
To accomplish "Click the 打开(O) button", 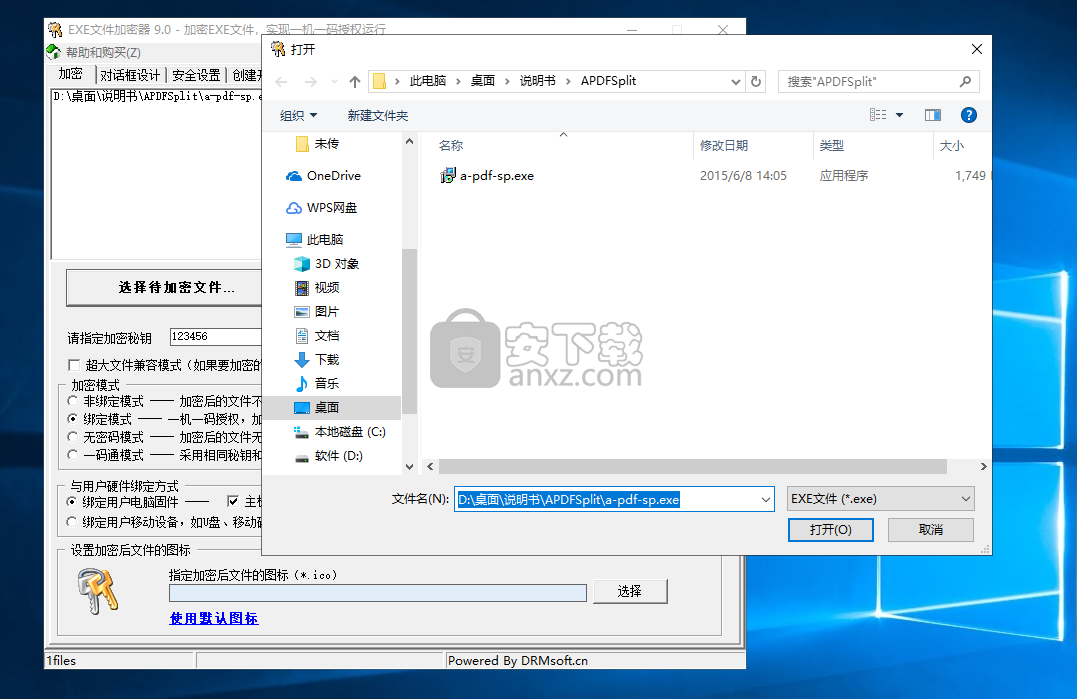I will (x=830, y=530).
